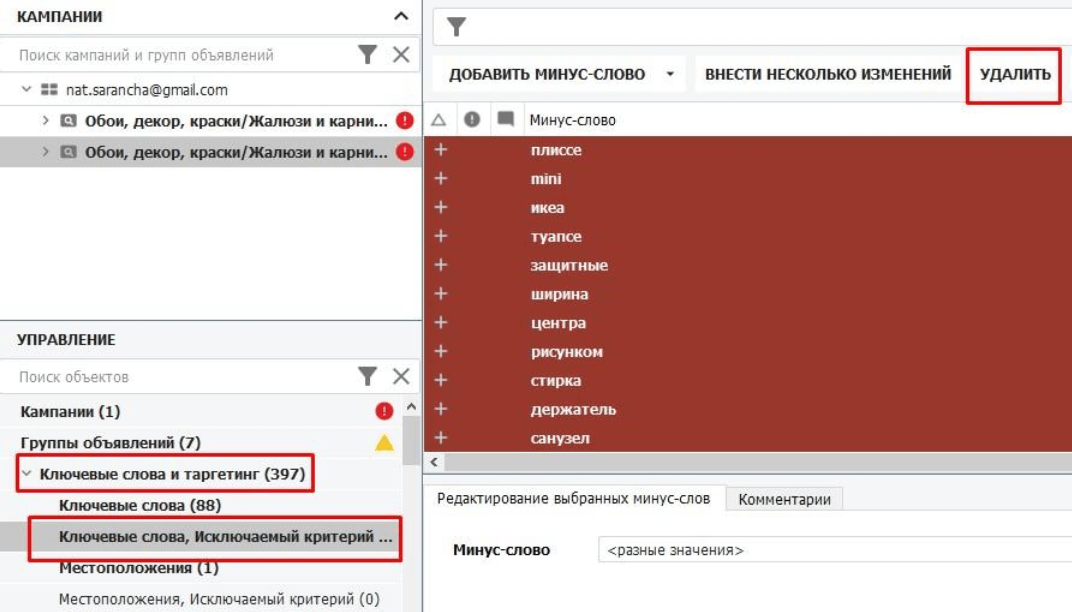The height and width of the screenshot is (612, 1072).
Task: Click the comment column header icon
Action: click(x=505, y=120)
